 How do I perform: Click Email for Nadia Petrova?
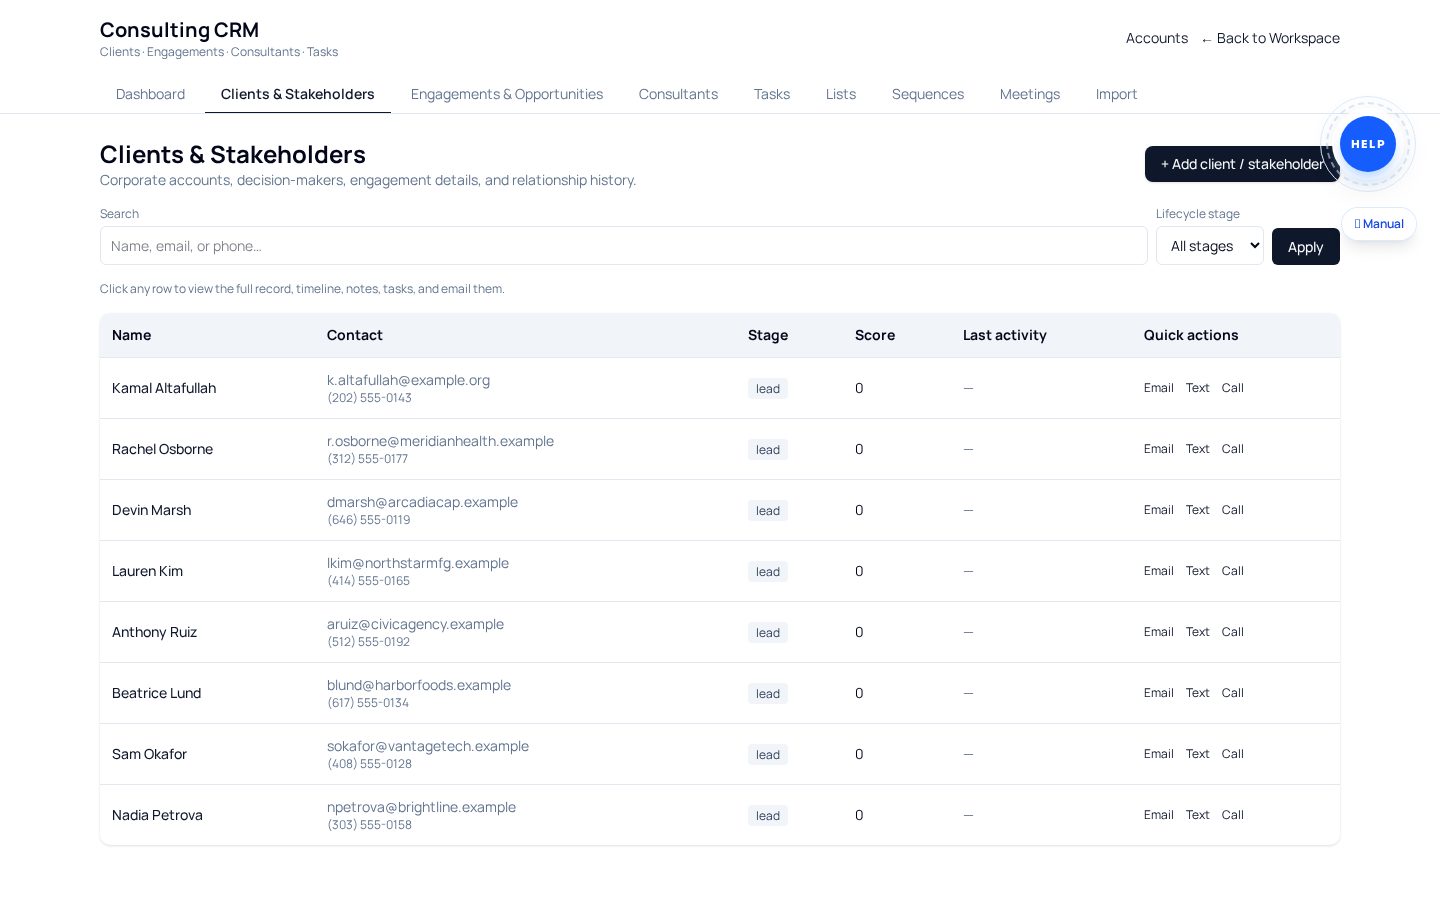tap(1158, 815)
